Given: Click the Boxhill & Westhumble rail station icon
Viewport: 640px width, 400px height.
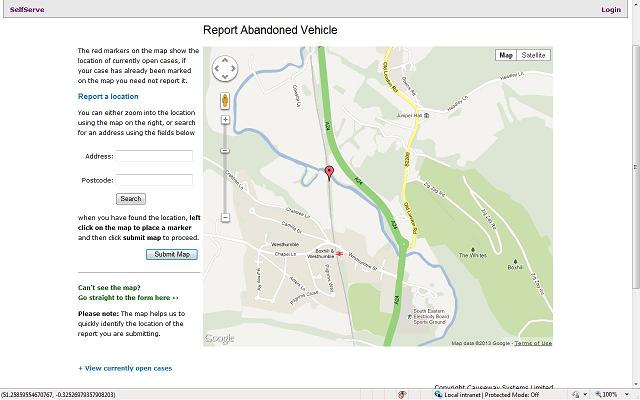Looking at the screenshot, I should 339,254.
